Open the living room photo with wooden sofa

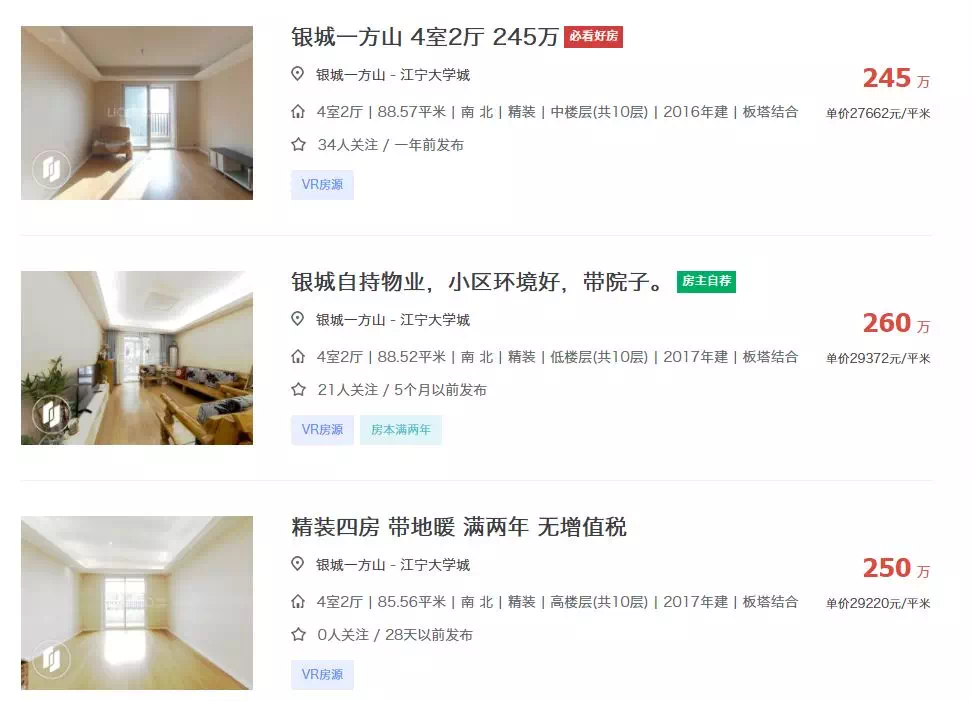[x=137, y=358]
